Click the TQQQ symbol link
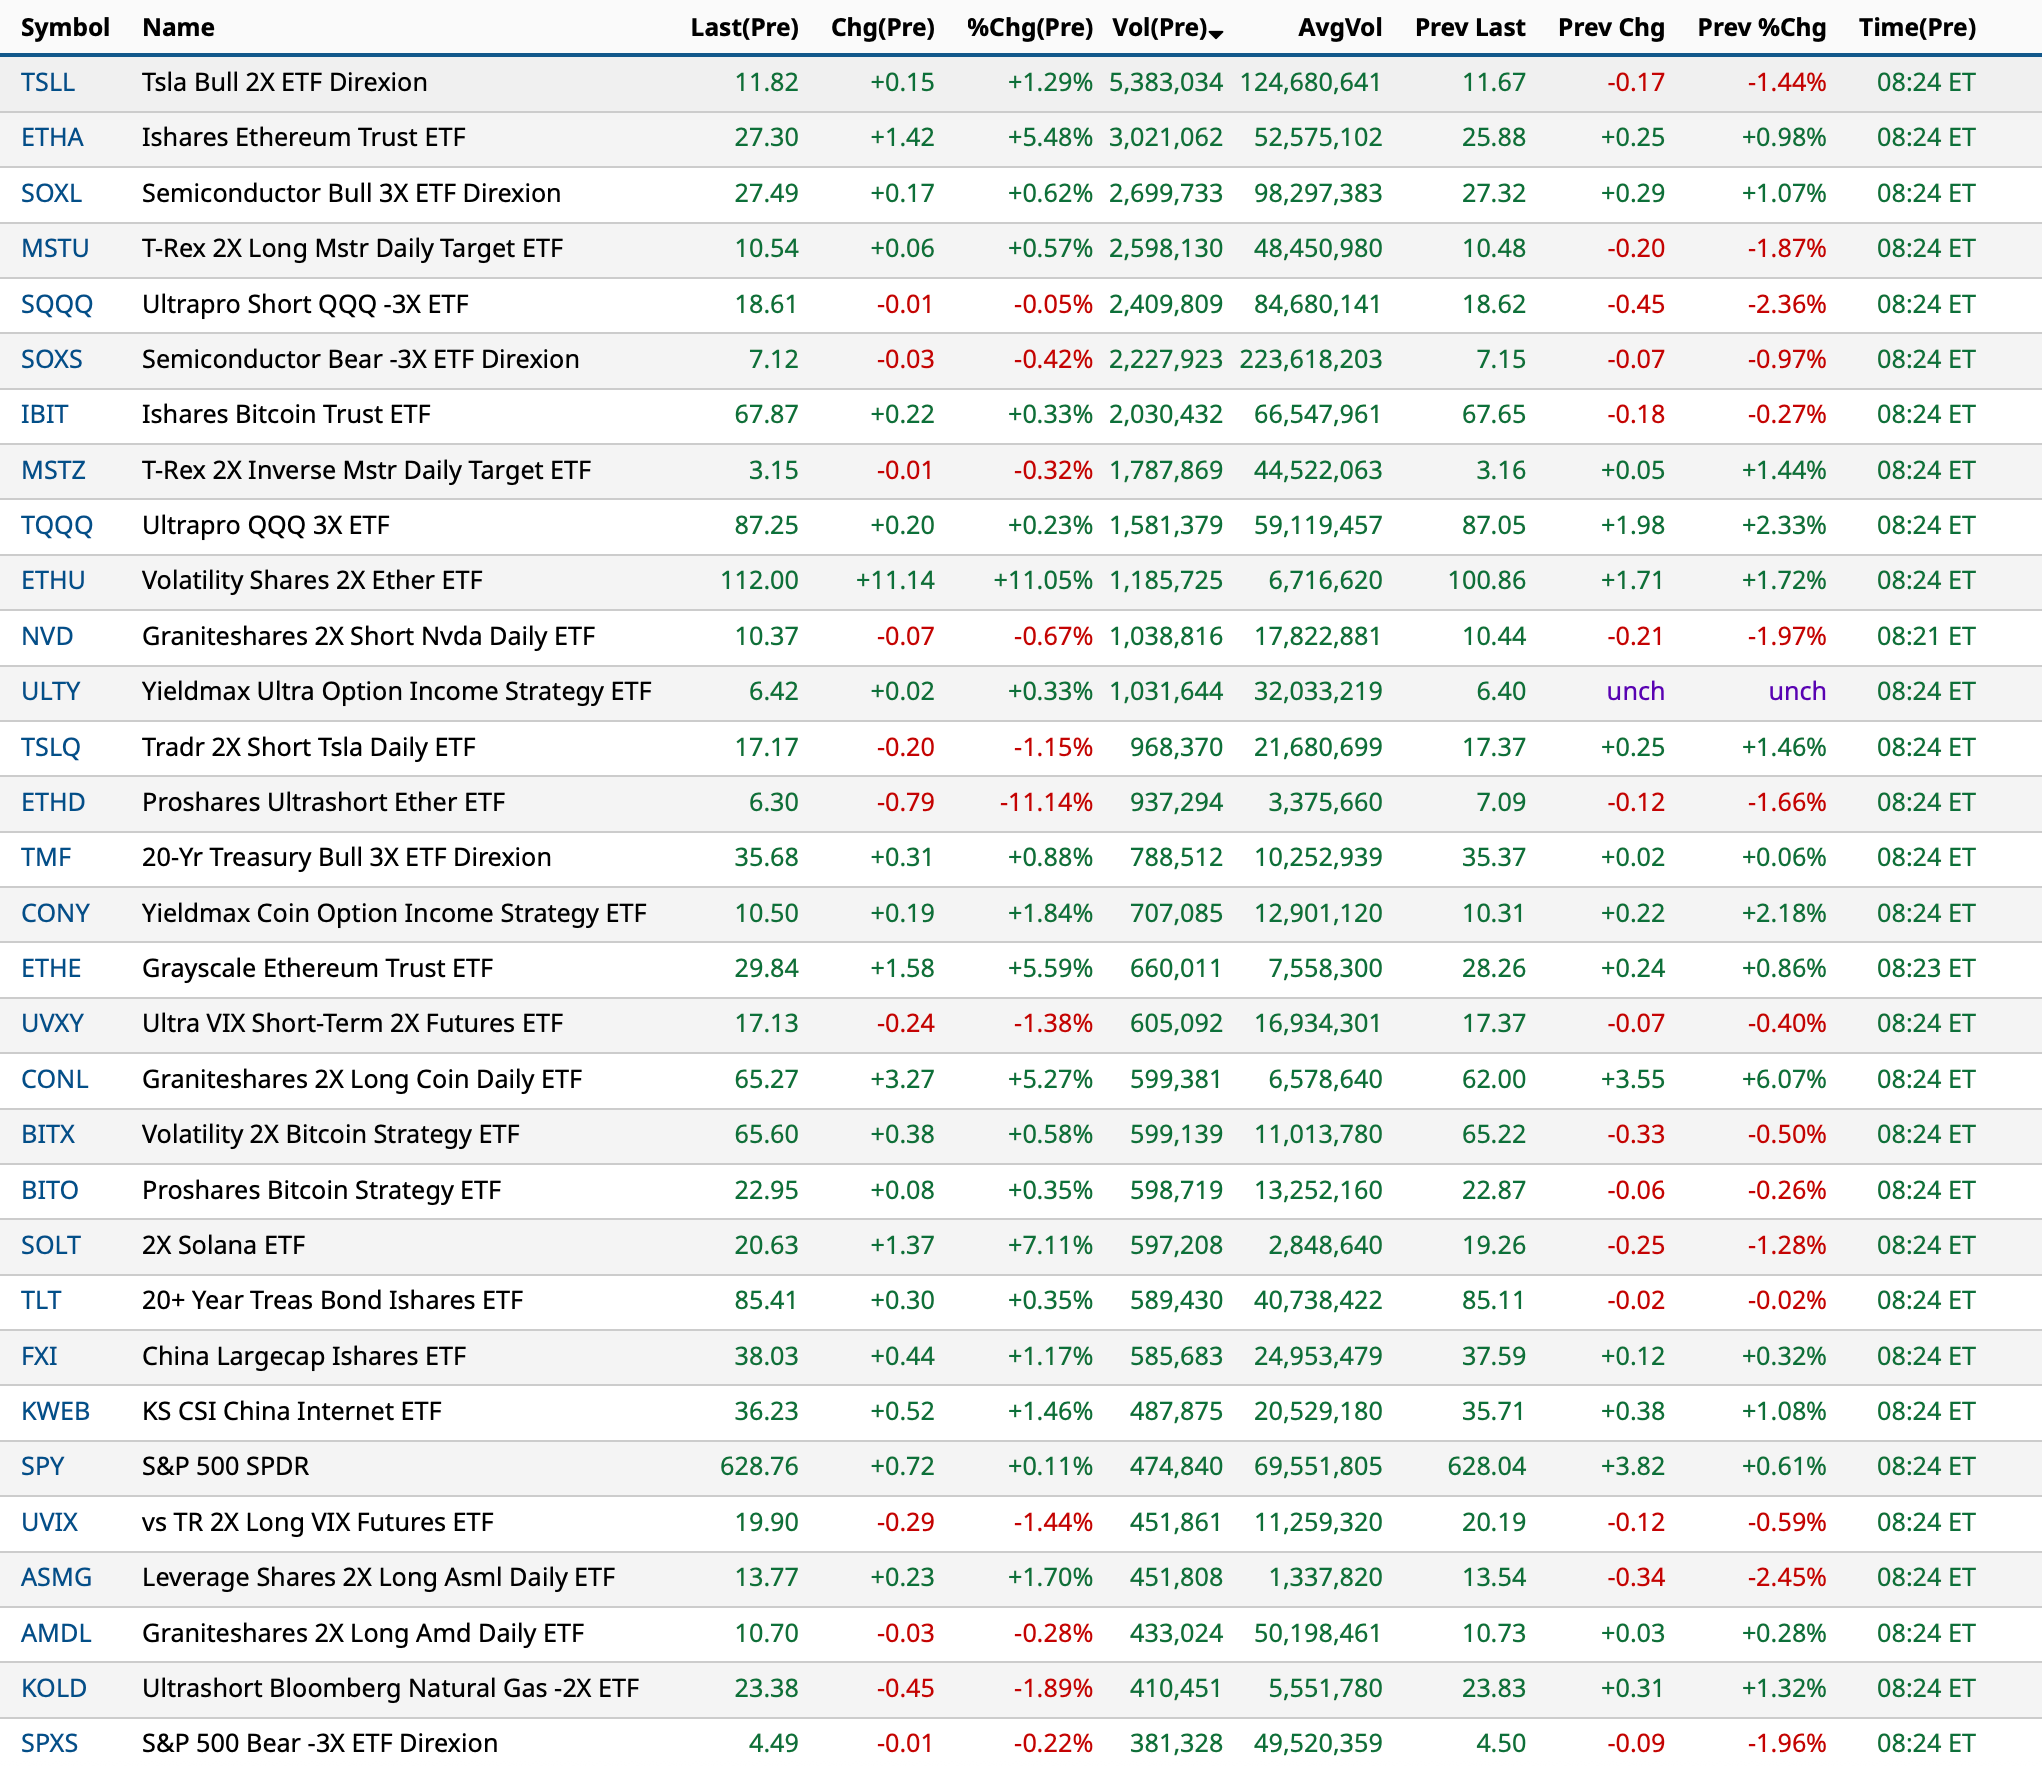Image resolution: width=2042 pixels, height=1766 pixels. [x=56, y=525]
